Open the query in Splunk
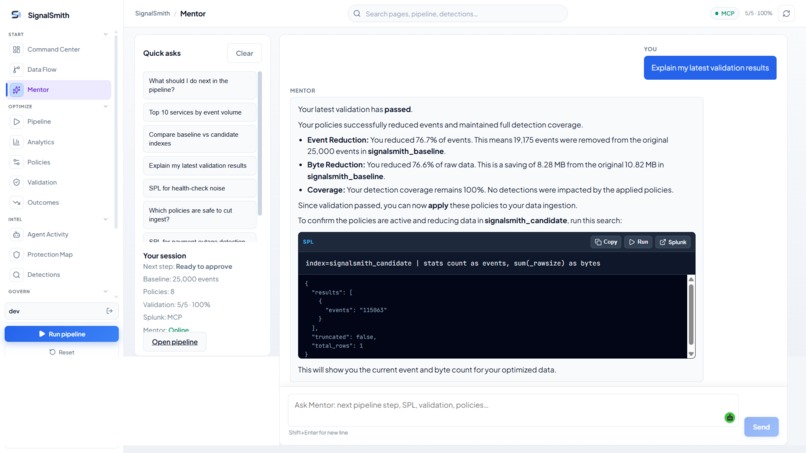The height and width of the screenshot is (453, 806). click(x=673, y=242)
